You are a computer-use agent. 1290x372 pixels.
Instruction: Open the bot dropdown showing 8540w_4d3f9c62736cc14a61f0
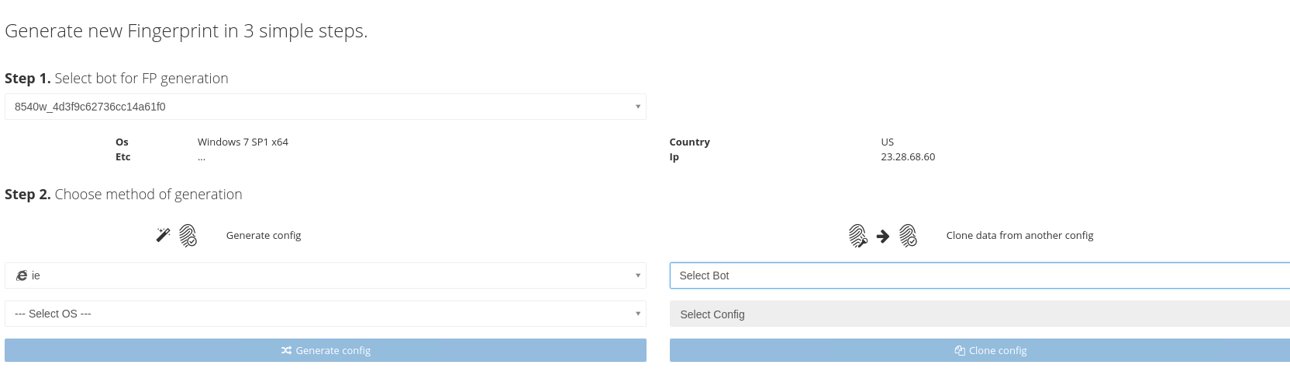[x=325, y=106]
